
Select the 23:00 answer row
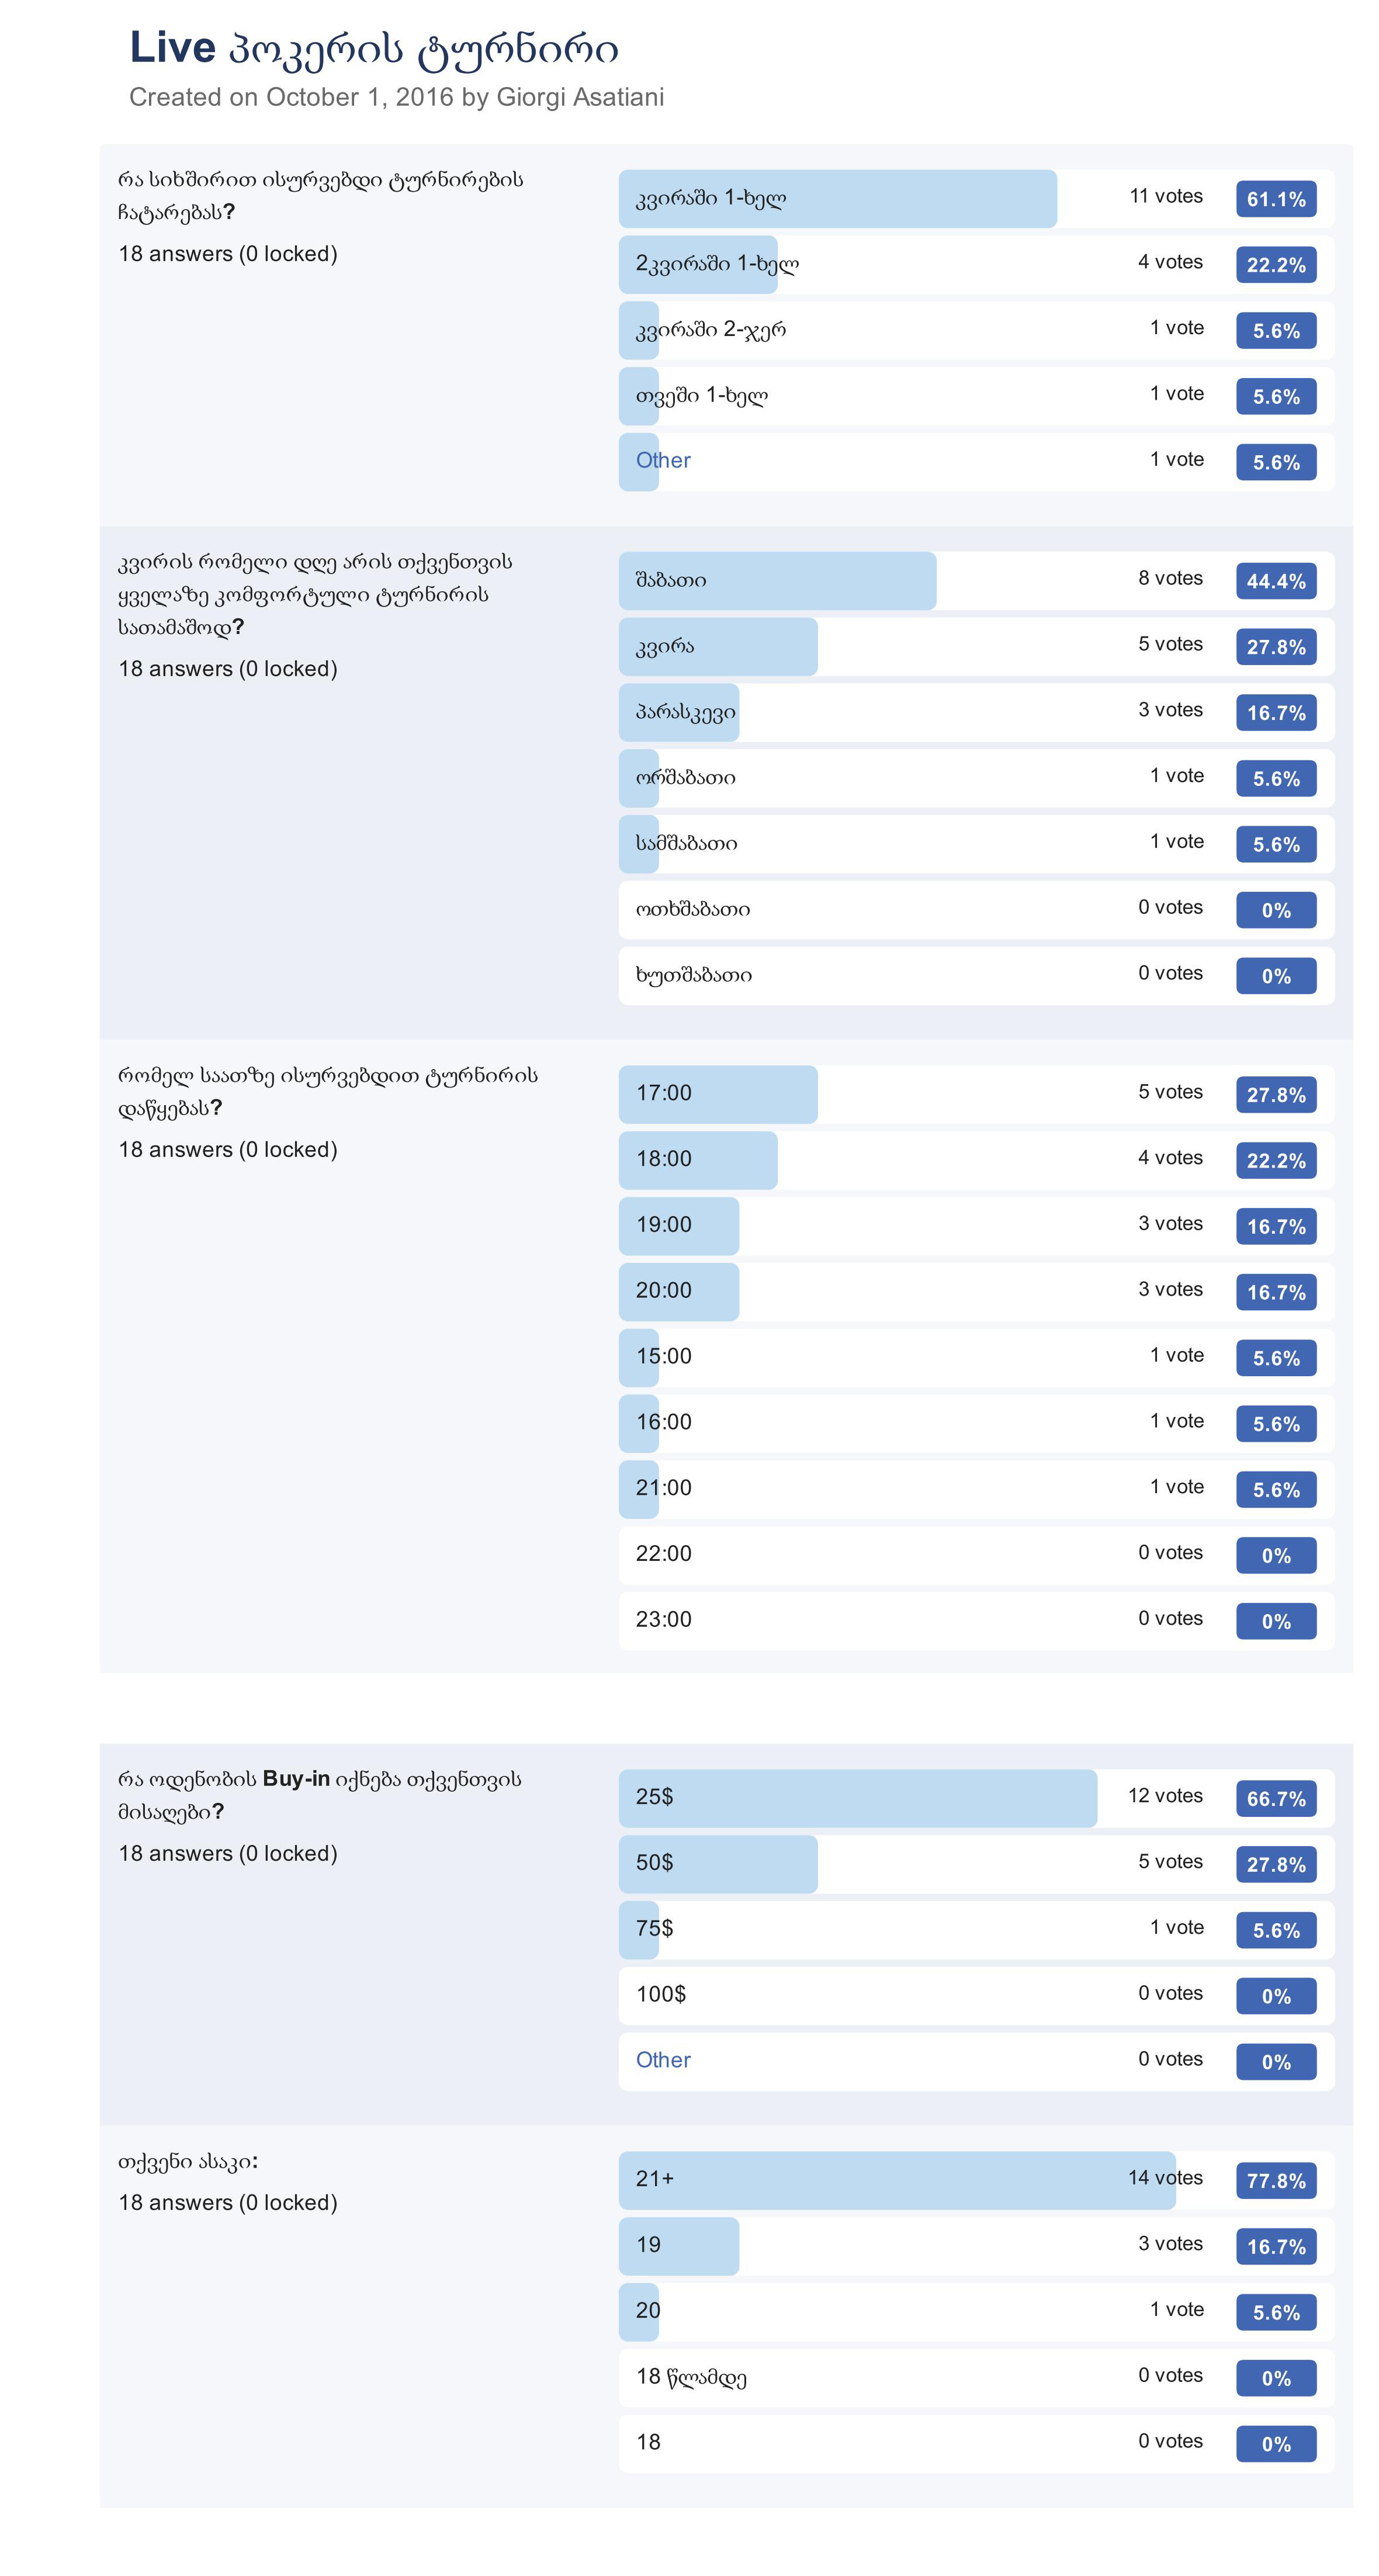975,1620
